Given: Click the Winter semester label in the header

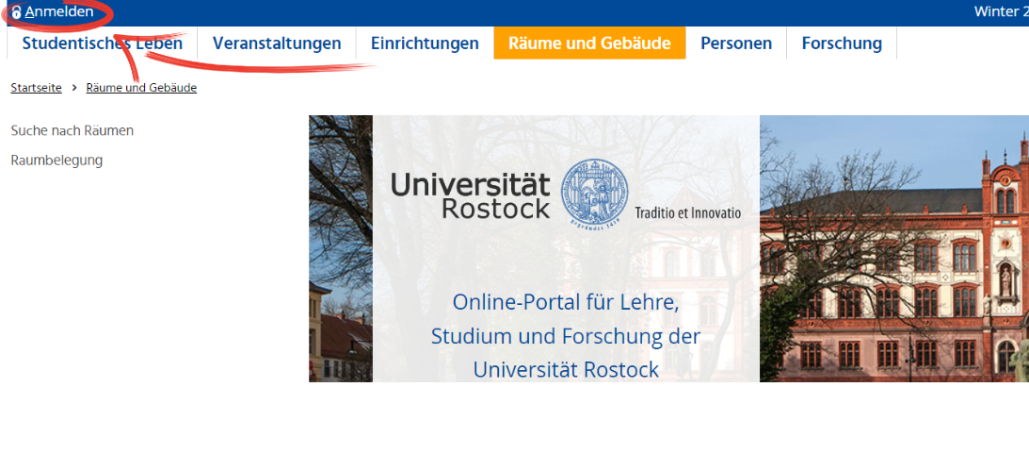Looking at the screenshot, I should (x=1001, y=12).
